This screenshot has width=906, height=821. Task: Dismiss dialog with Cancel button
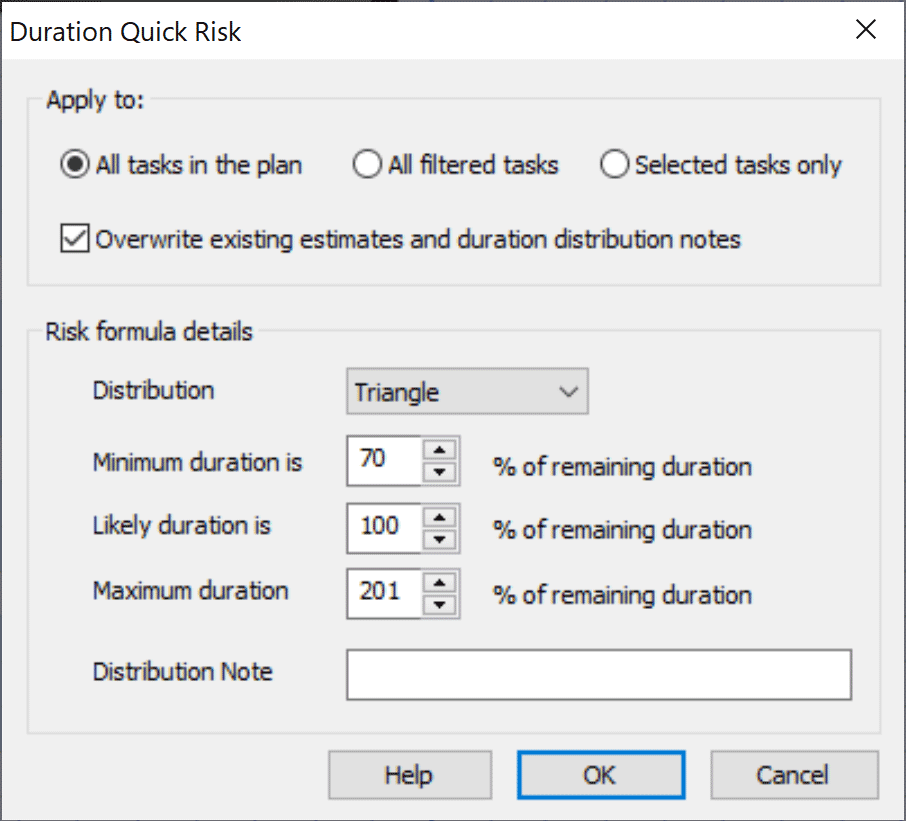click(793, 776)
